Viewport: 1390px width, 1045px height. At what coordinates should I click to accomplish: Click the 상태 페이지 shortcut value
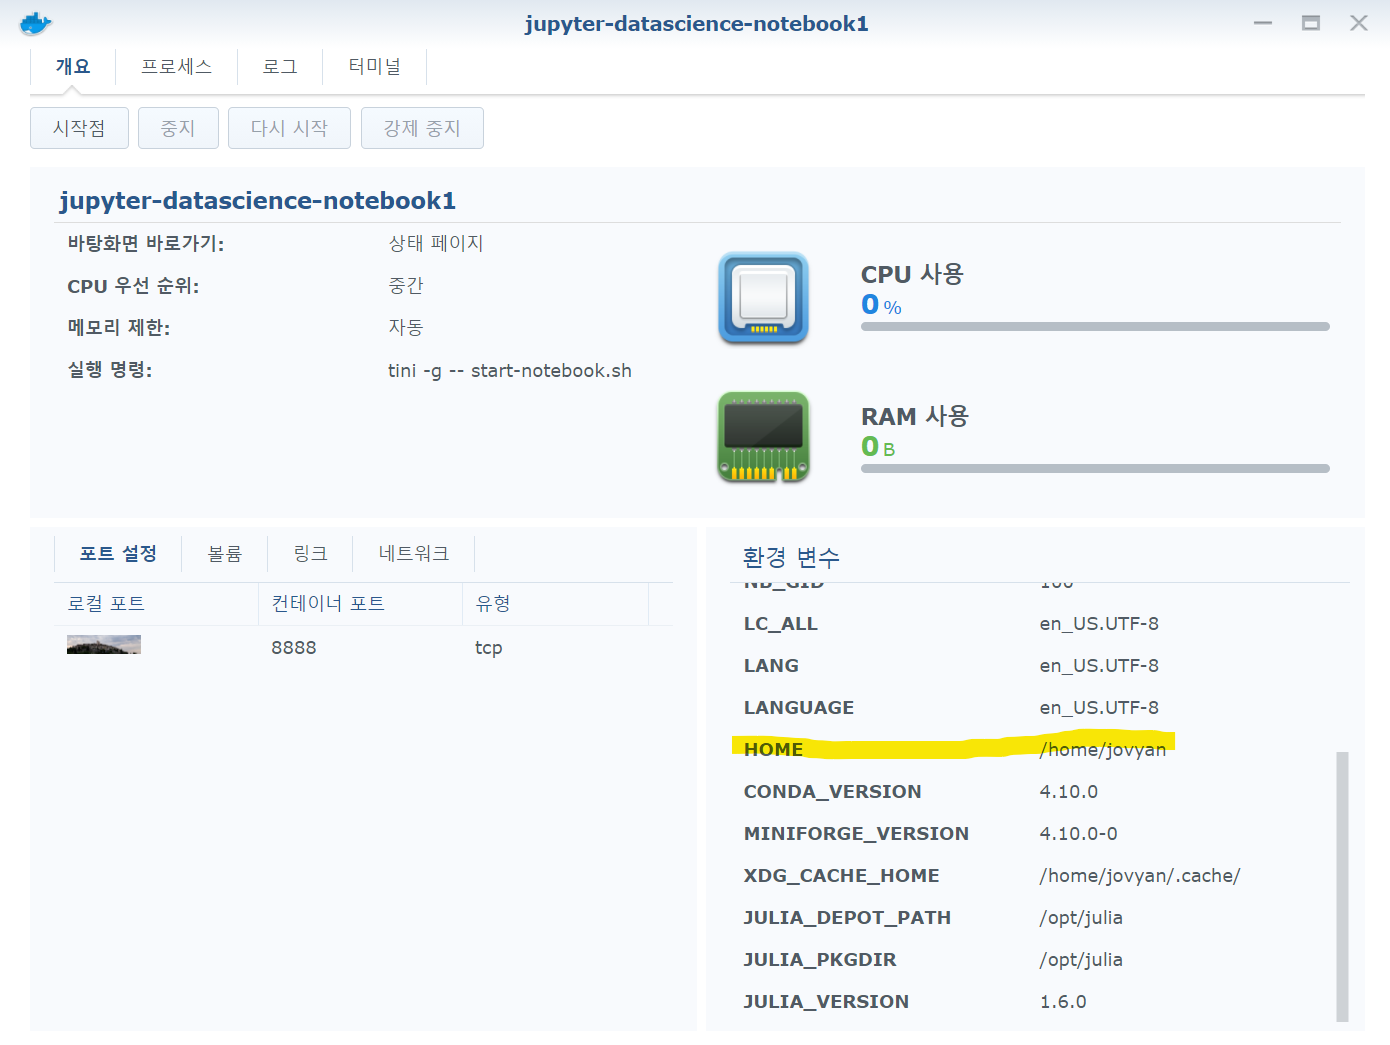click(436, 243)
